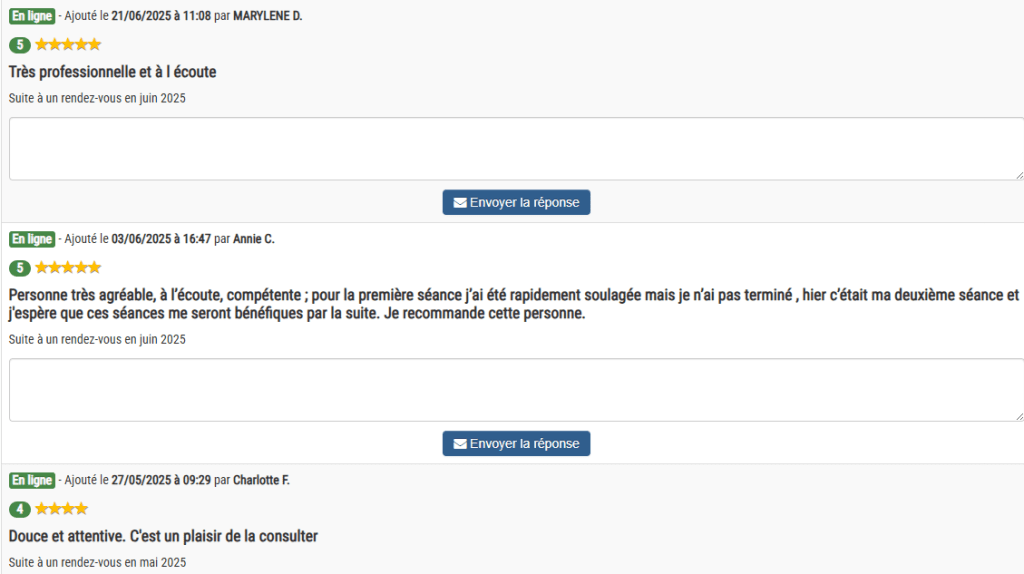The image size is (1024, 574).
Task: Click the green rating badge 5 on Annie's review
Action: click(20, 268)
